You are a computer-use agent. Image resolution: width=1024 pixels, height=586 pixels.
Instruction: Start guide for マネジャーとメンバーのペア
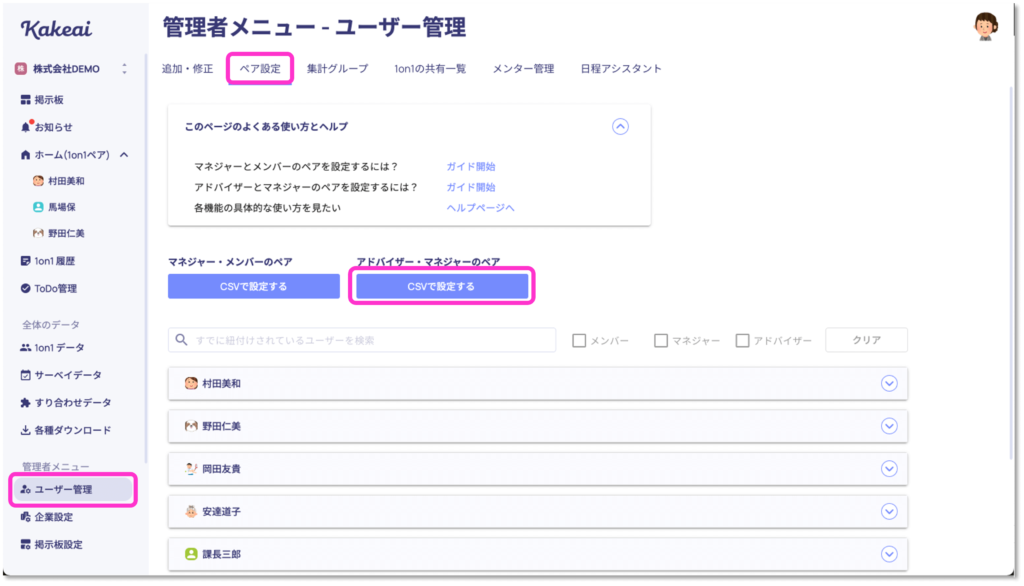point(471,167)
